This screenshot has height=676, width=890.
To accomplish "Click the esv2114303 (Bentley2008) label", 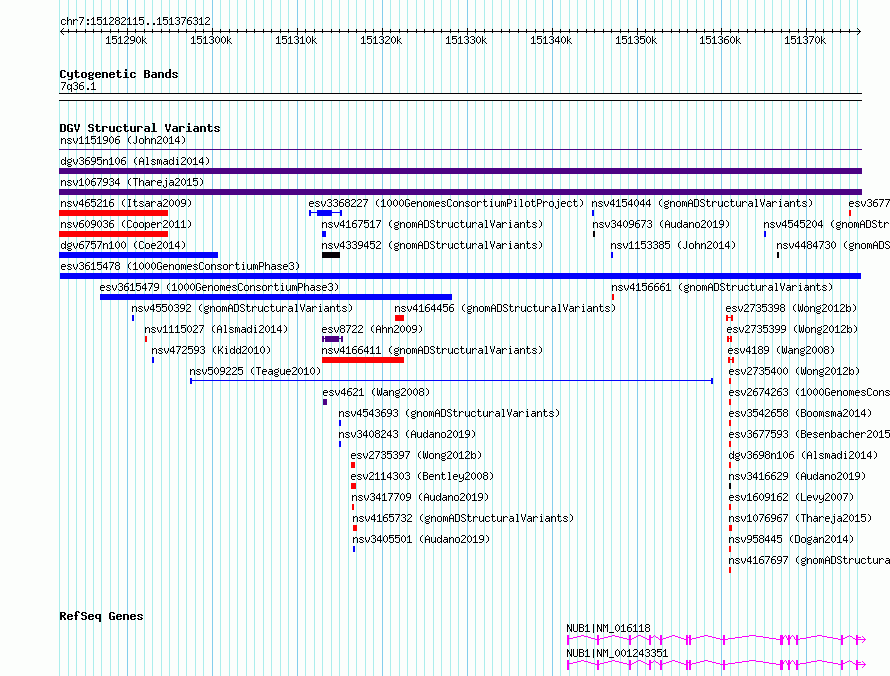I will pos(422,476).
